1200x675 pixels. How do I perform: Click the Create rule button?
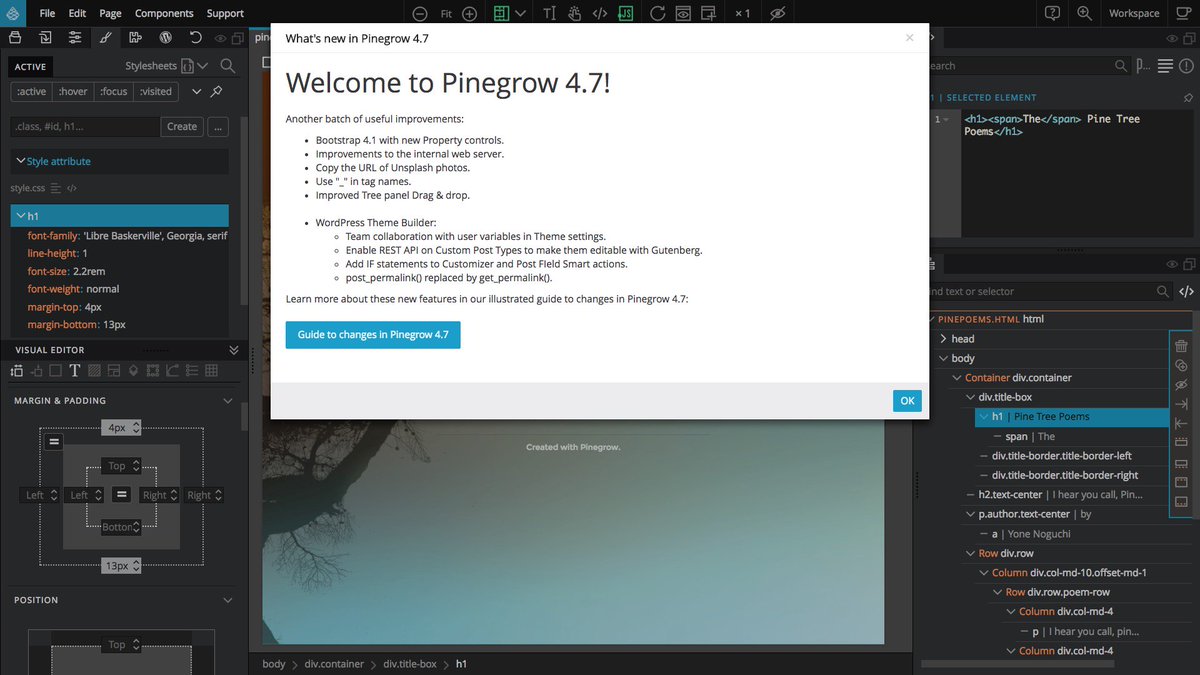182,127
